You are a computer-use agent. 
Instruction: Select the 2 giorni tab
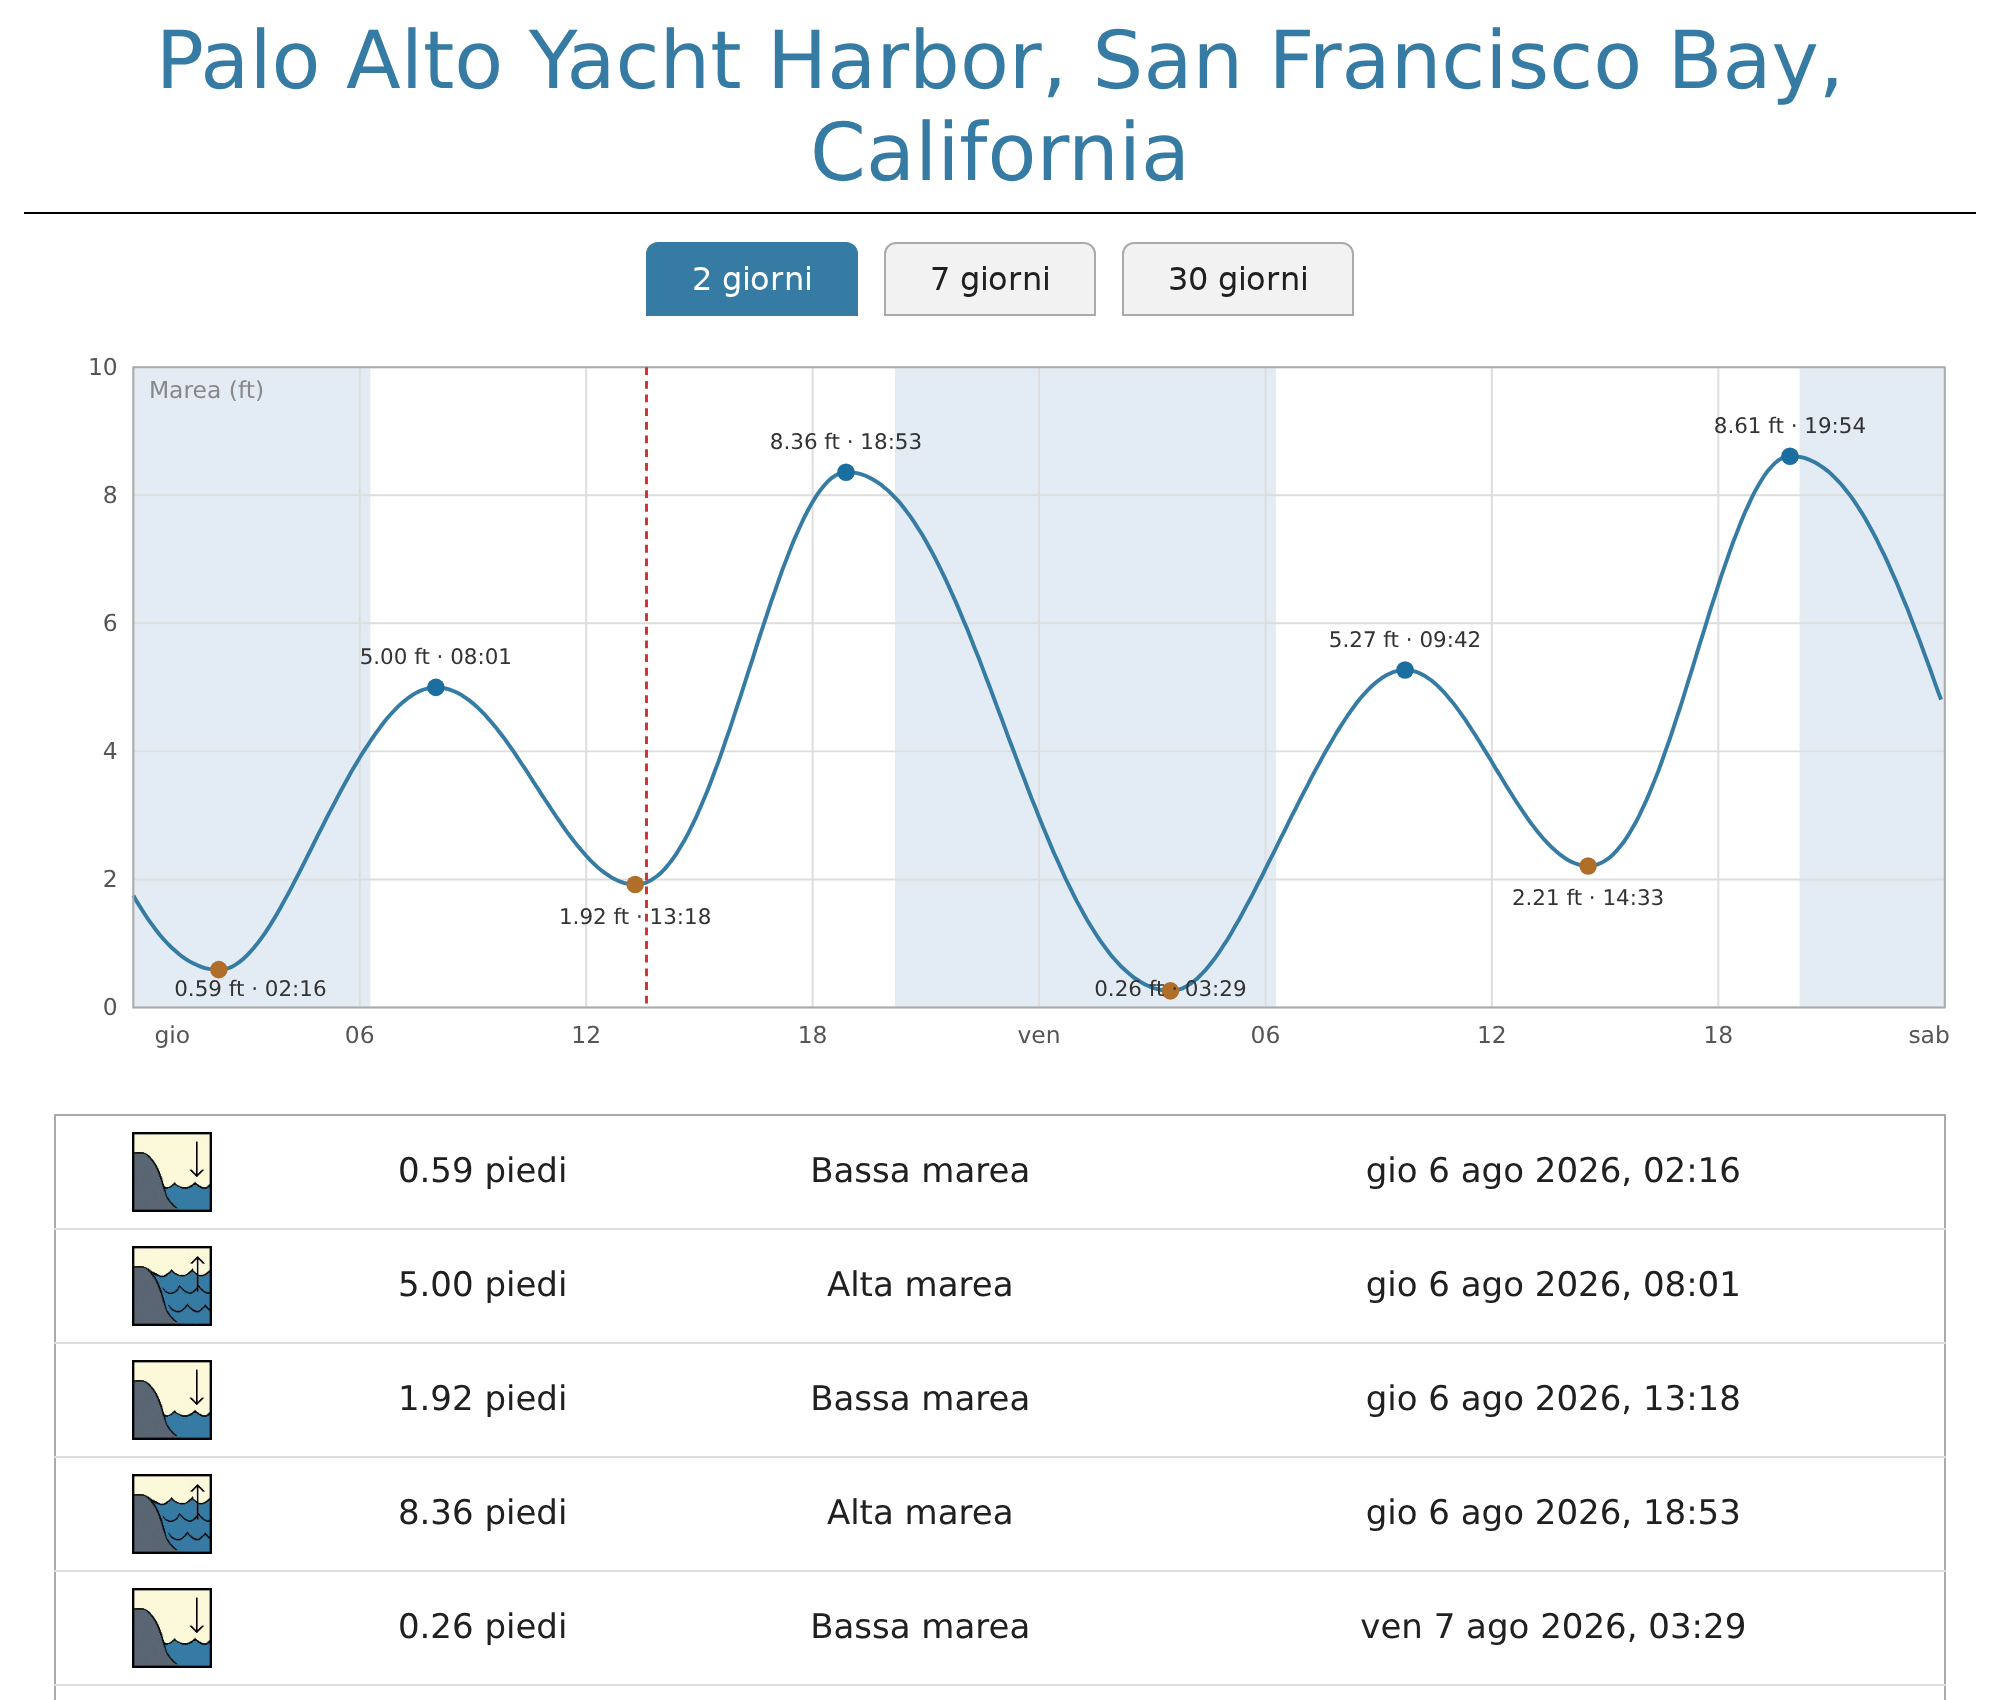pos(752,279)
